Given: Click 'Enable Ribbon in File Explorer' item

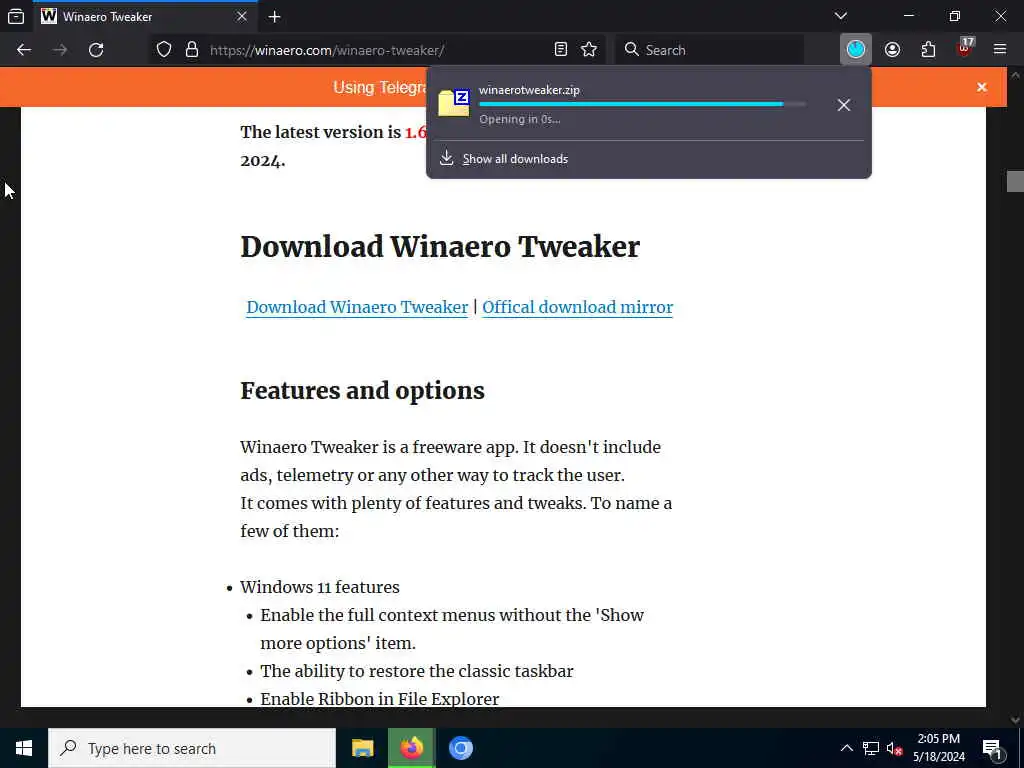Looking at the screenshot, I should coord(379,699).
